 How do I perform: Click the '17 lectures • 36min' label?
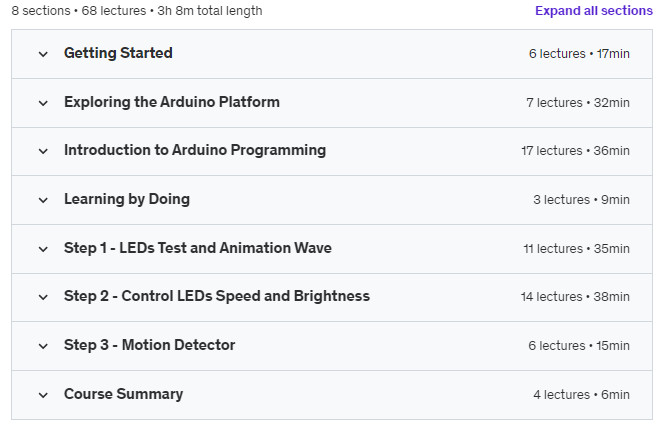(576, 151)
